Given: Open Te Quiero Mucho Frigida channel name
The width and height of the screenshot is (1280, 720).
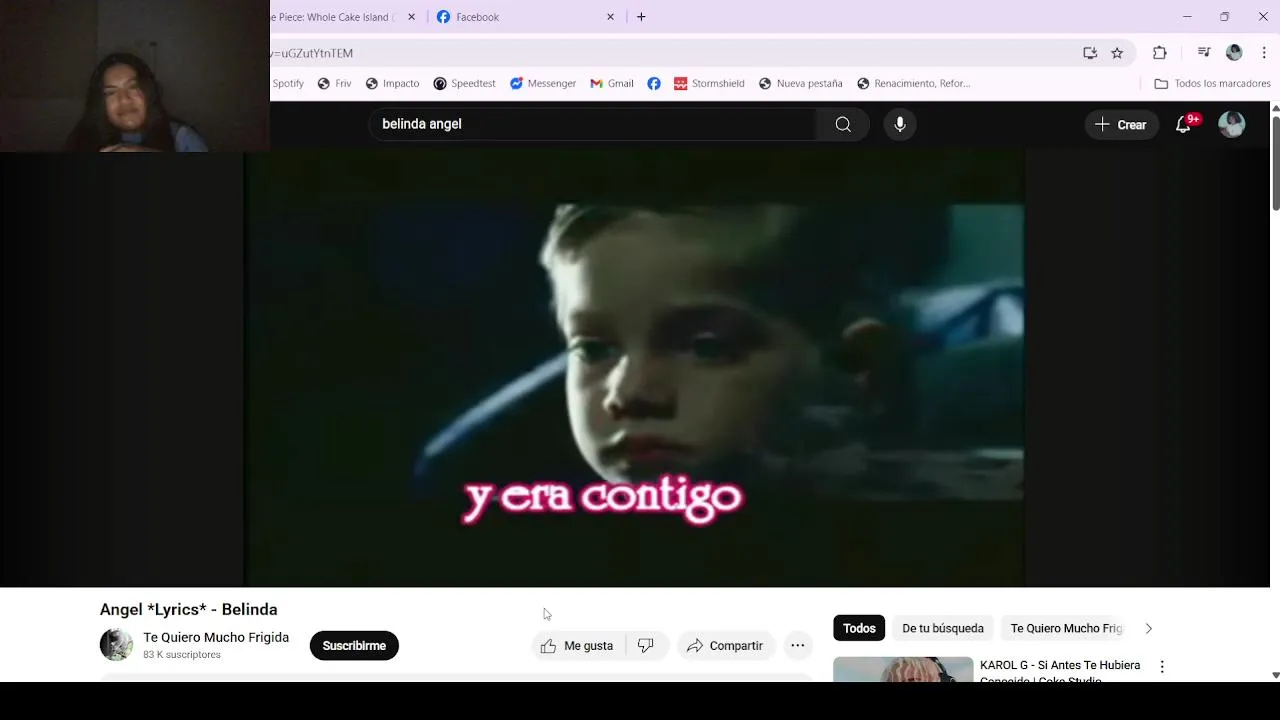Looking at the screenshot, I should [x=216, y=637].
